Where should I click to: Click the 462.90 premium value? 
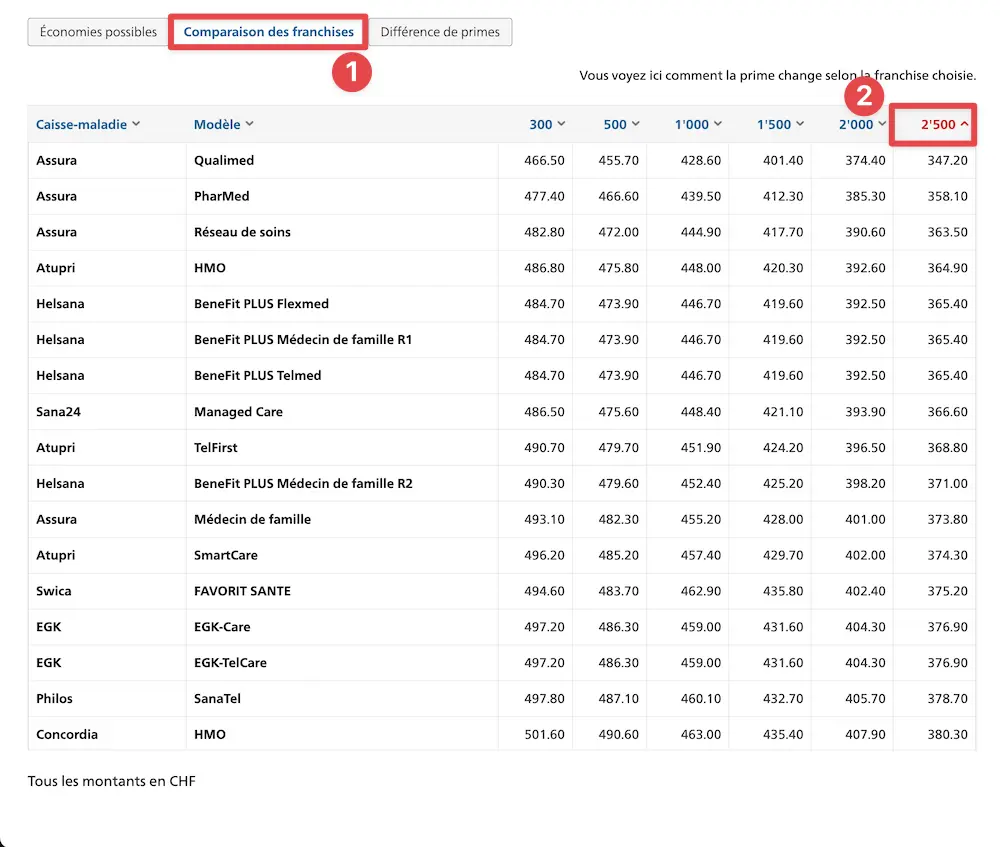coord(700,591)
